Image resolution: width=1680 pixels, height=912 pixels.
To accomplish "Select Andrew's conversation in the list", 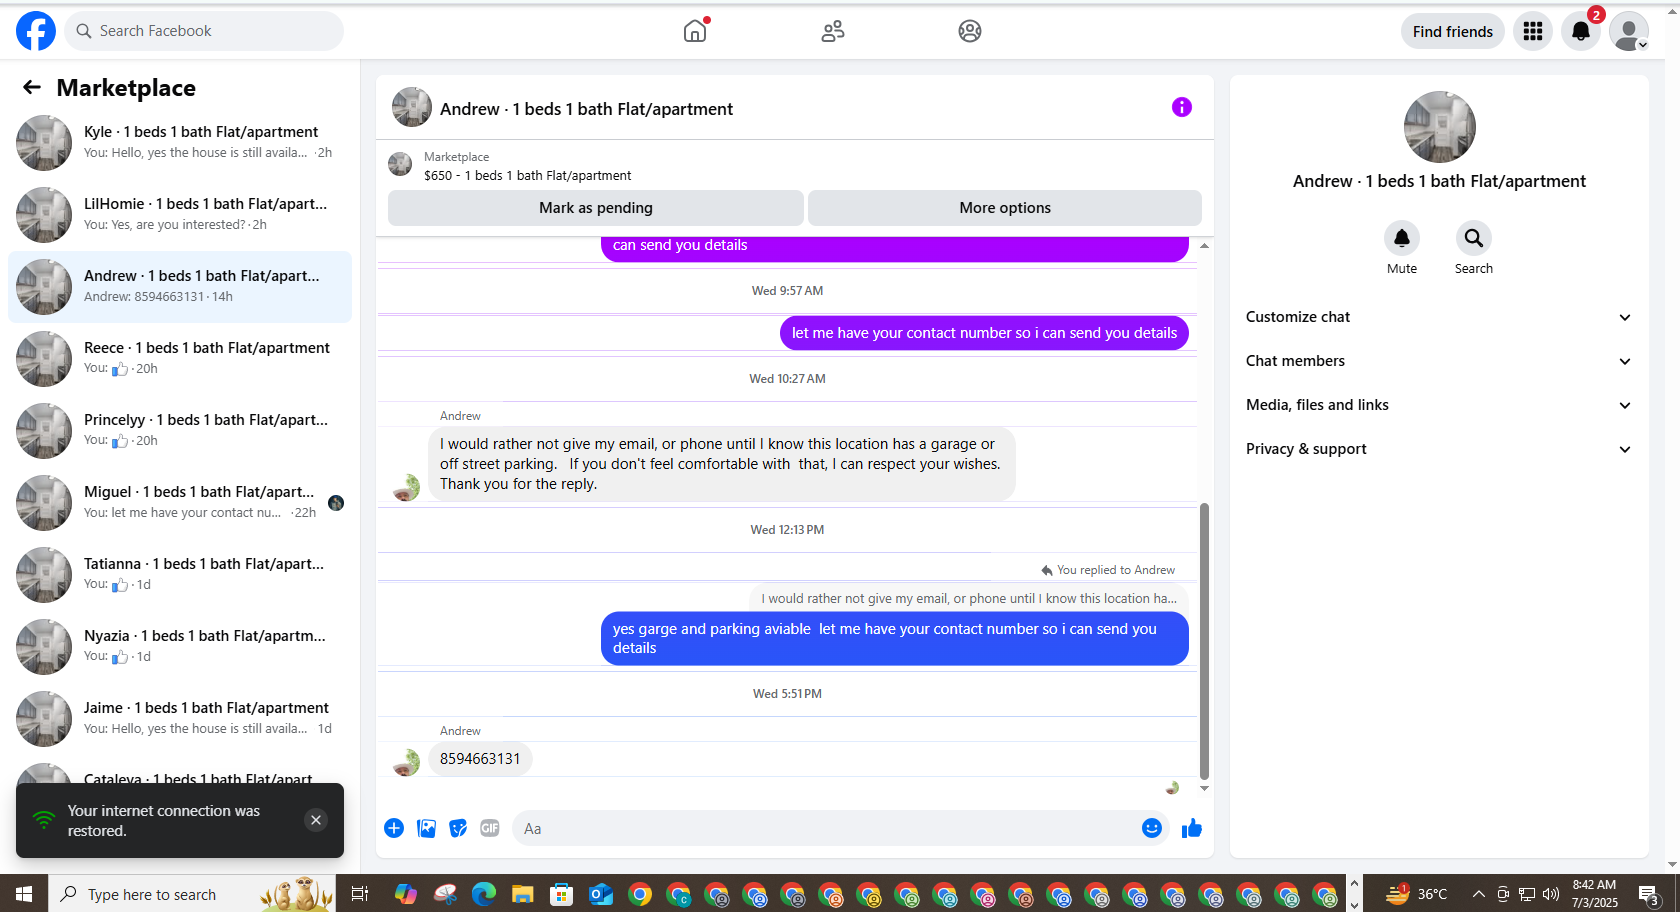I will pos(180,287).
